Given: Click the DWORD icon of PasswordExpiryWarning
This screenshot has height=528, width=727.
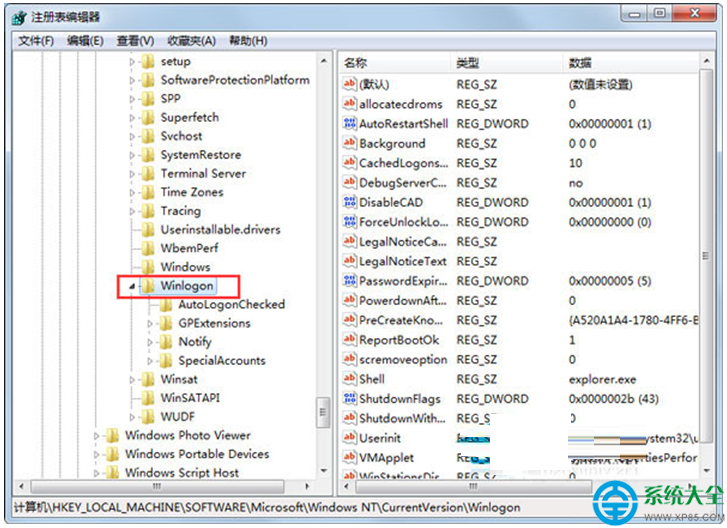Looking at the screenshot, I should coord(350,280).
